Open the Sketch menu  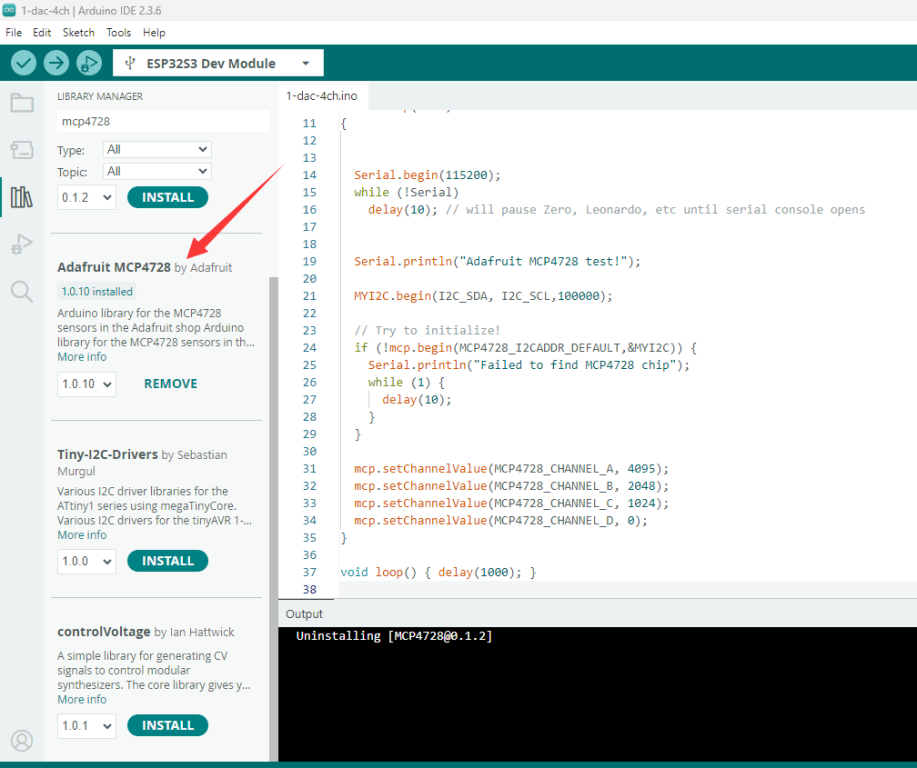(78, 33)
